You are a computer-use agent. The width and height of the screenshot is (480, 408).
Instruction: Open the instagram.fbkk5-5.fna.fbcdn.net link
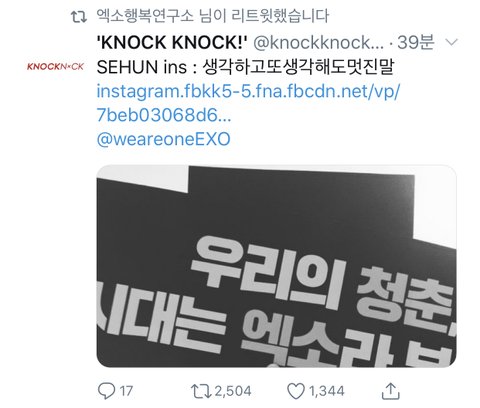pos(248,91)
